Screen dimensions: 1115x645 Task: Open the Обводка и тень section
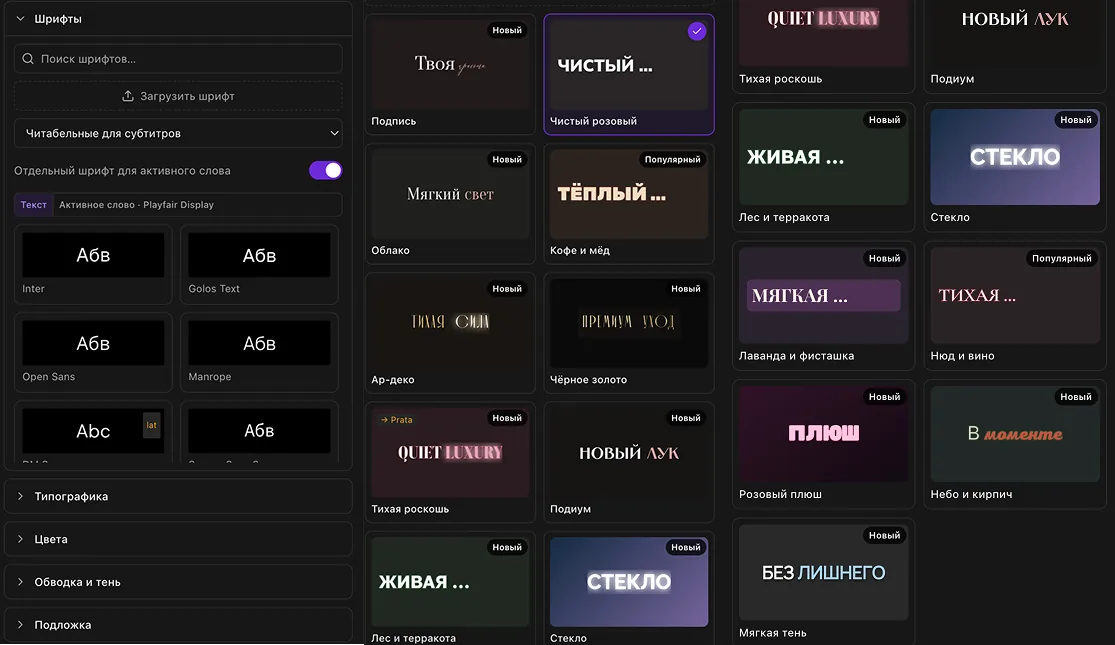(178, 582)
